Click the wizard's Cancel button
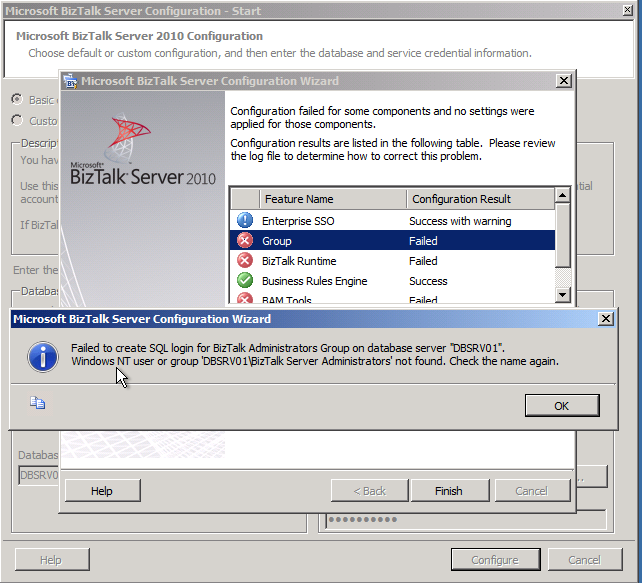 (x=531, y=490)
